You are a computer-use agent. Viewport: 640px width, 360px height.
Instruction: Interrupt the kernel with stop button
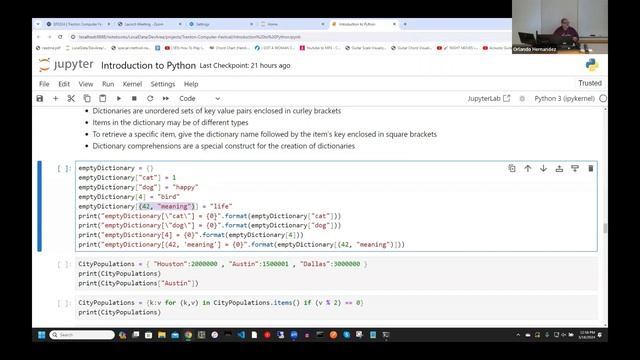[x=134, y=98]
